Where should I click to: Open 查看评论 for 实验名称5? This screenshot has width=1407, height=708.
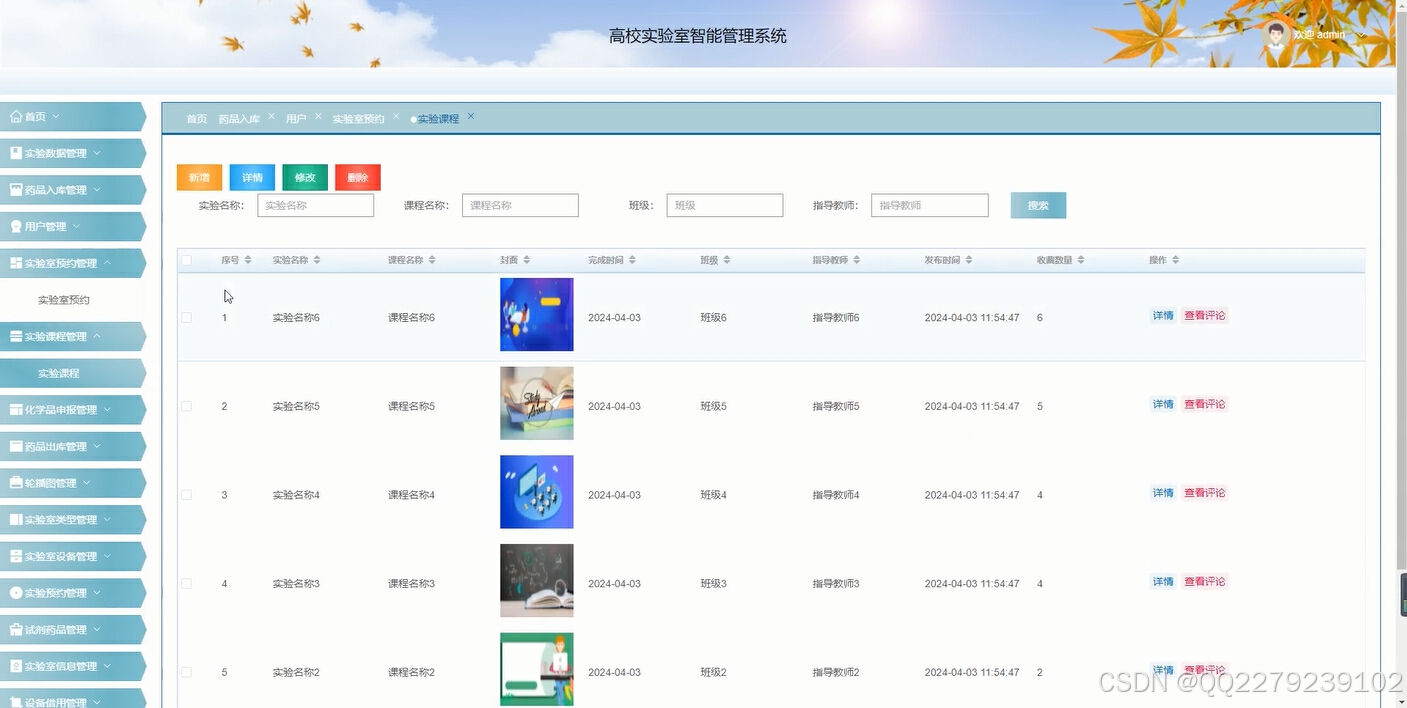tap(1204, 404)
